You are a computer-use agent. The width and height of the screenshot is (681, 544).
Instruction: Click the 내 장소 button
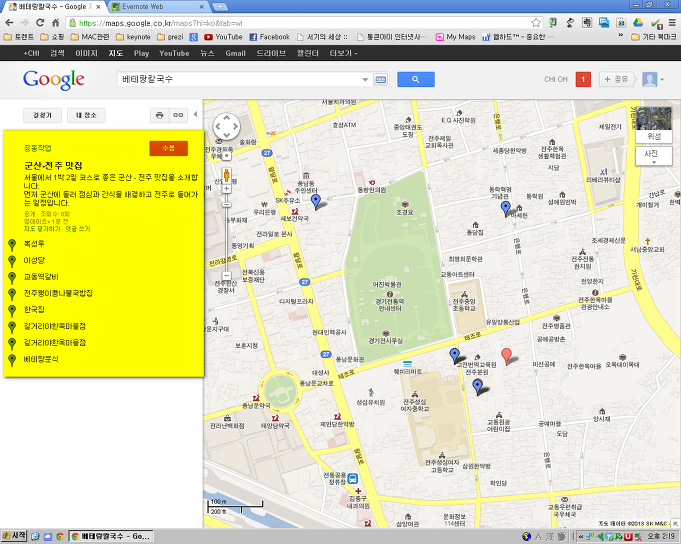click(x=86, y=115)
